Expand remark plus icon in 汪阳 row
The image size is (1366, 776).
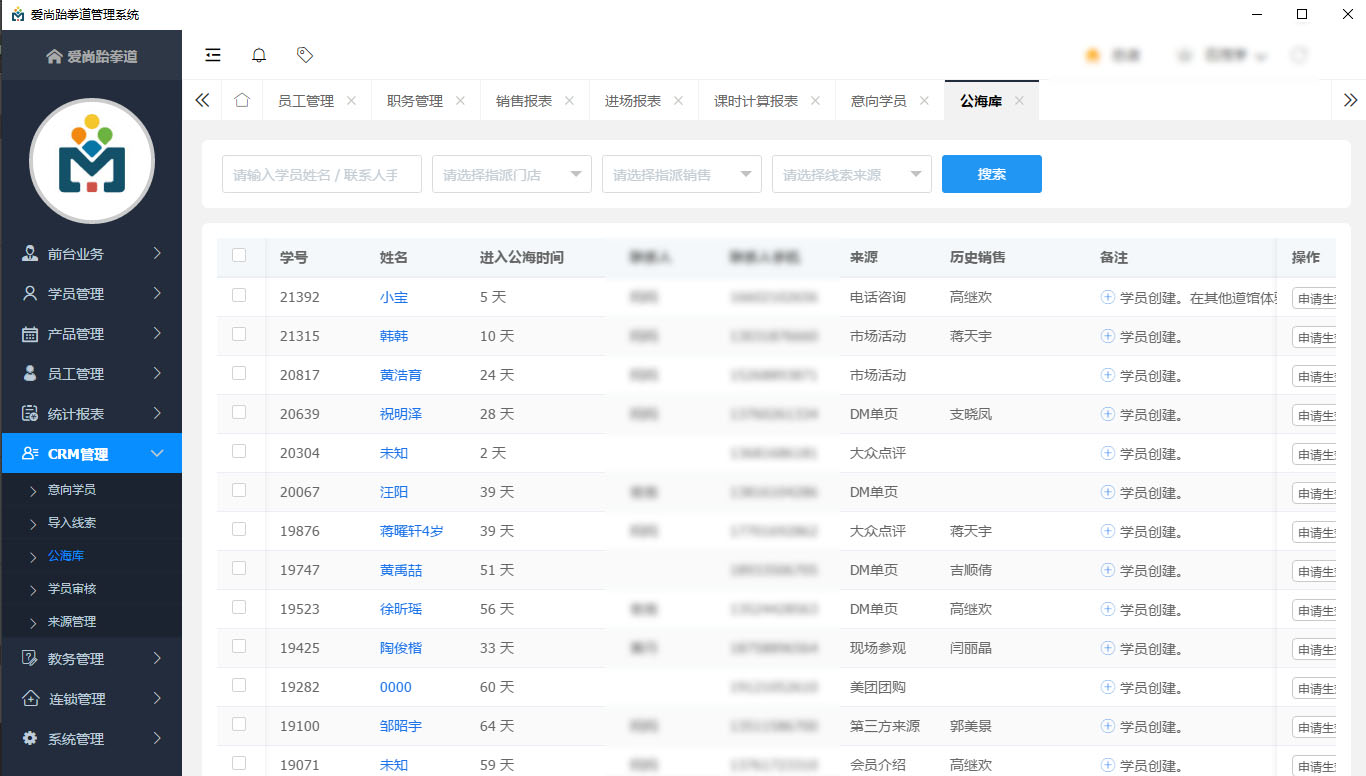(1107, 492)
